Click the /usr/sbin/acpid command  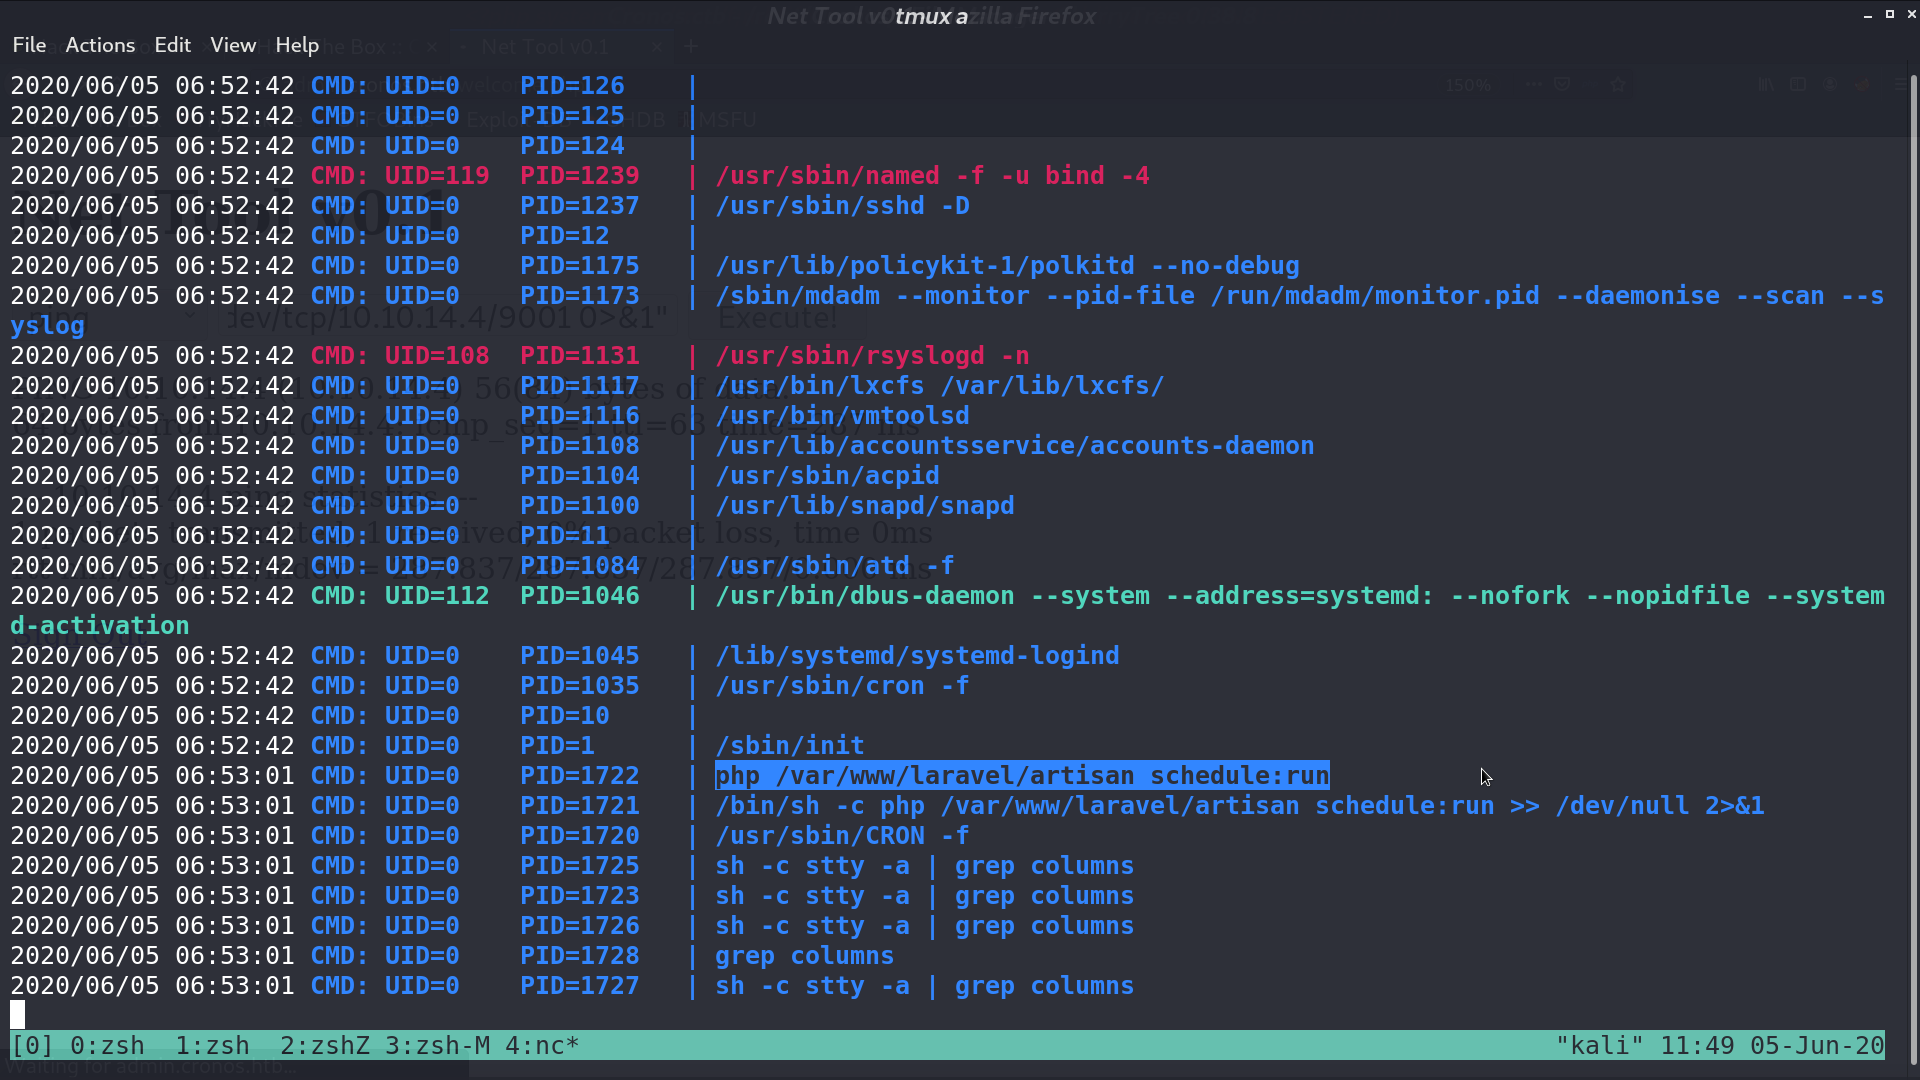[x=827, y=476]
